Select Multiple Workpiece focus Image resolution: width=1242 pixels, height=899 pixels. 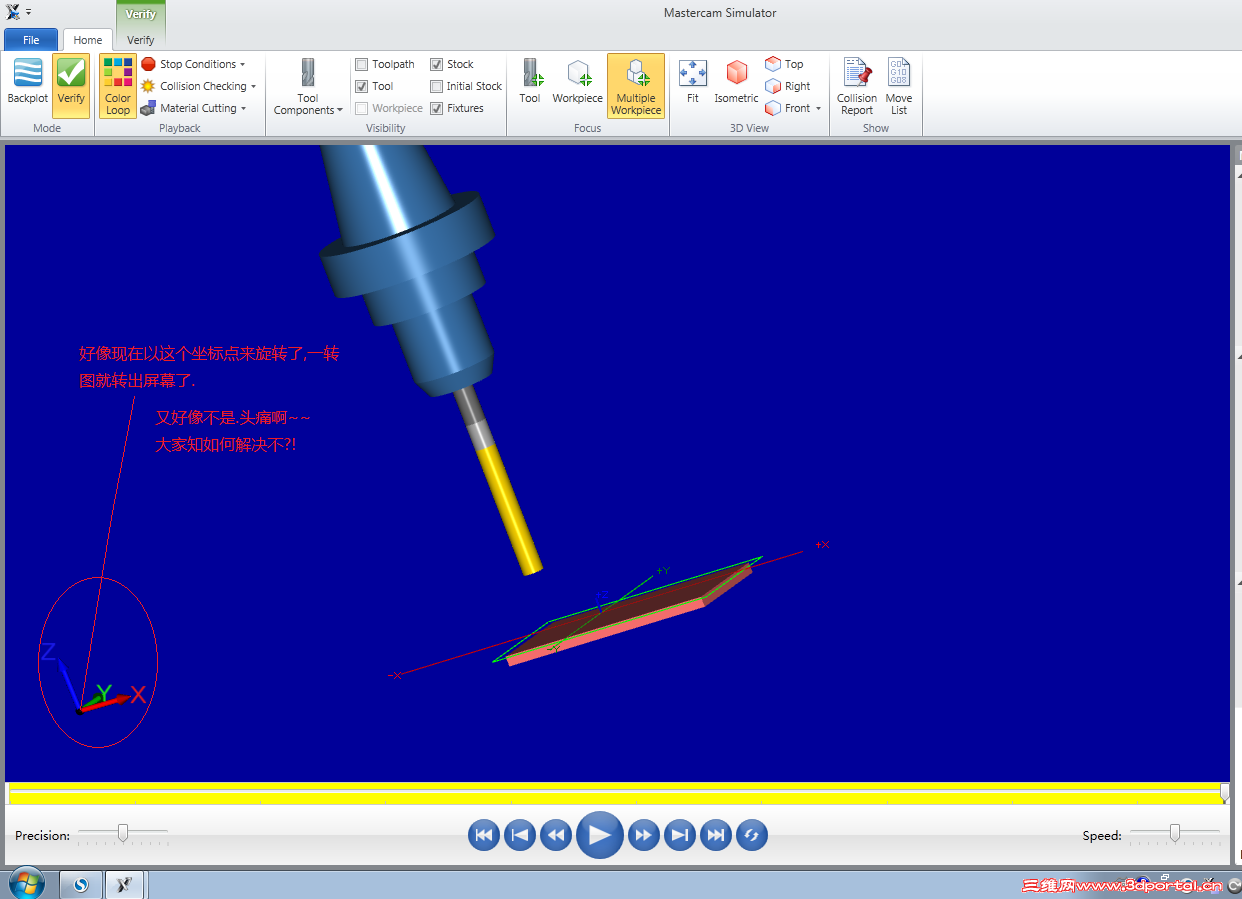tap(636, 86)
